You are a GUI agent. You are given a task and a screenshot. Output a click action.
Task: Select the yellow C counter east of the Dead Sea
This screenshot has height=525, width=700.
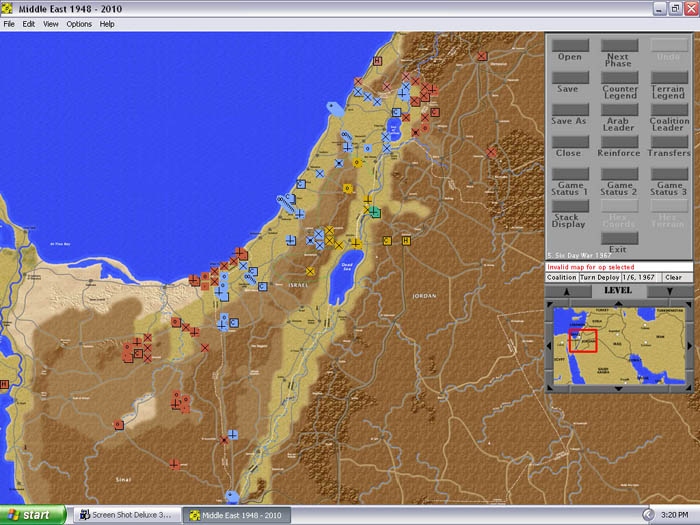(x=387, y=241)
